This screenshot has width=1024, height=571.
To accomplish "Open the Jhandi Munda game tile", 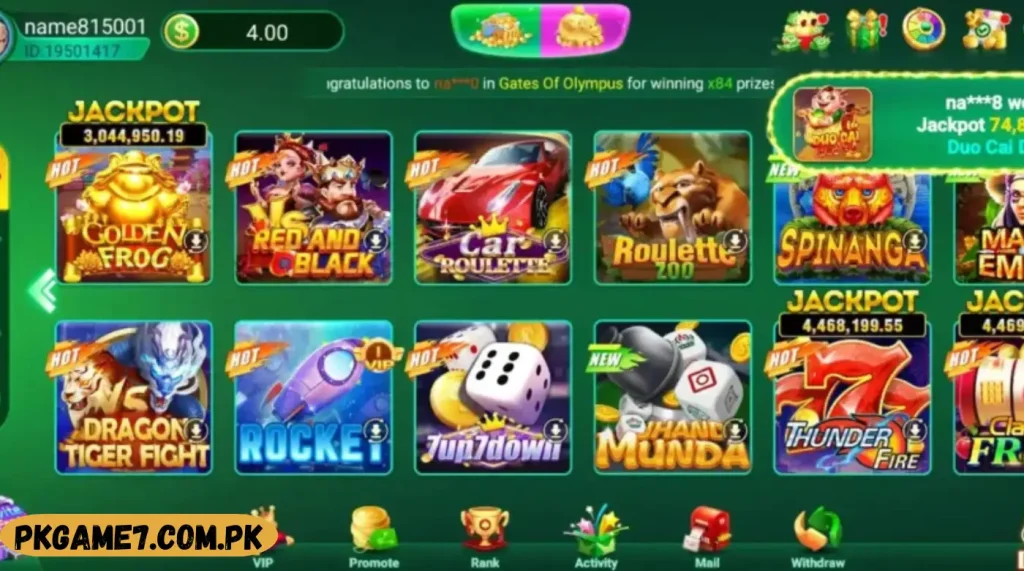I will pyautogui.click(x=673, y=397).
